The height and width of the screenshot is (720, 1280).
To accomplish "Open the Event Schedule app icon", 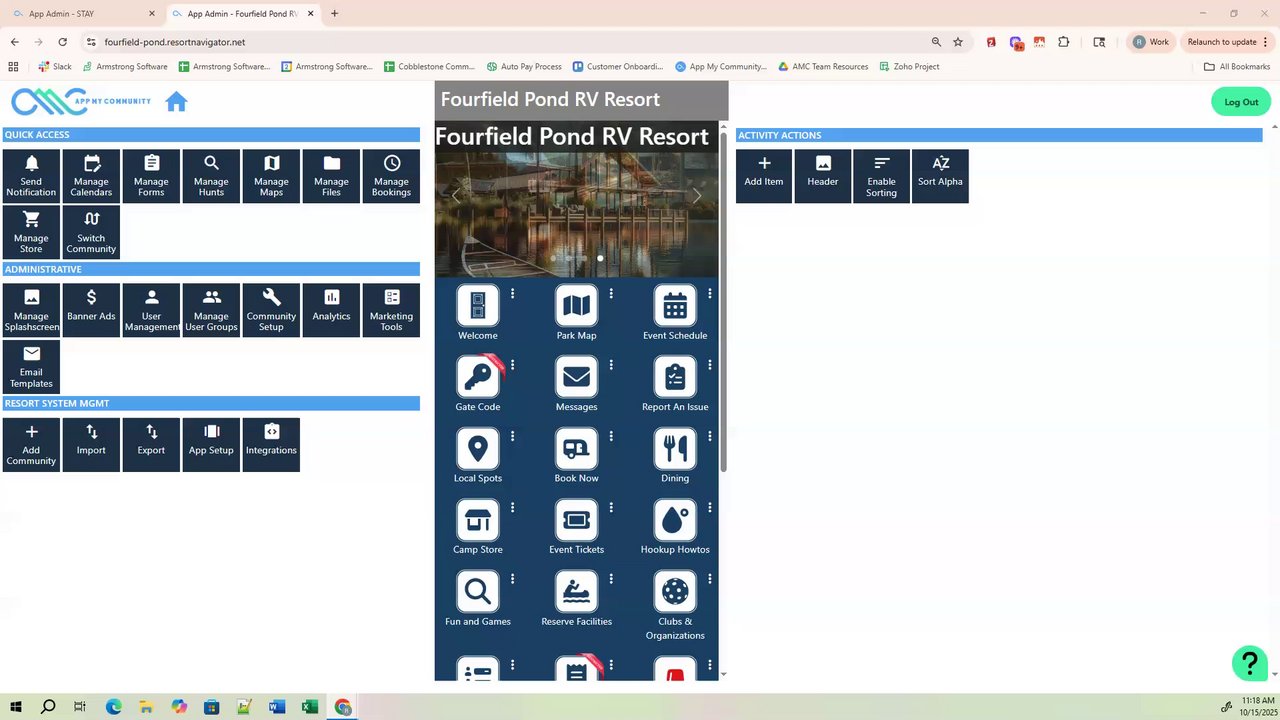I will pyautogui.click(x=675, y=306).
